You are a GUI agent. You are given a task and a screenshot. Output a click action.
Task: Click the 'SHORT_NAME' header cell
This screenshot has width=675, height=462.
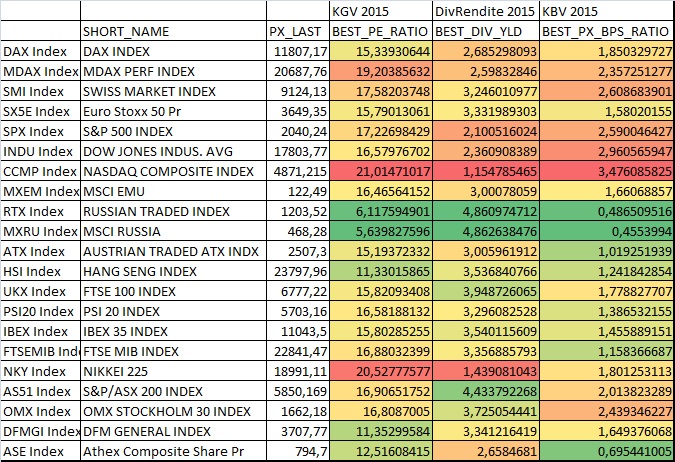click(x=173, y=31)
